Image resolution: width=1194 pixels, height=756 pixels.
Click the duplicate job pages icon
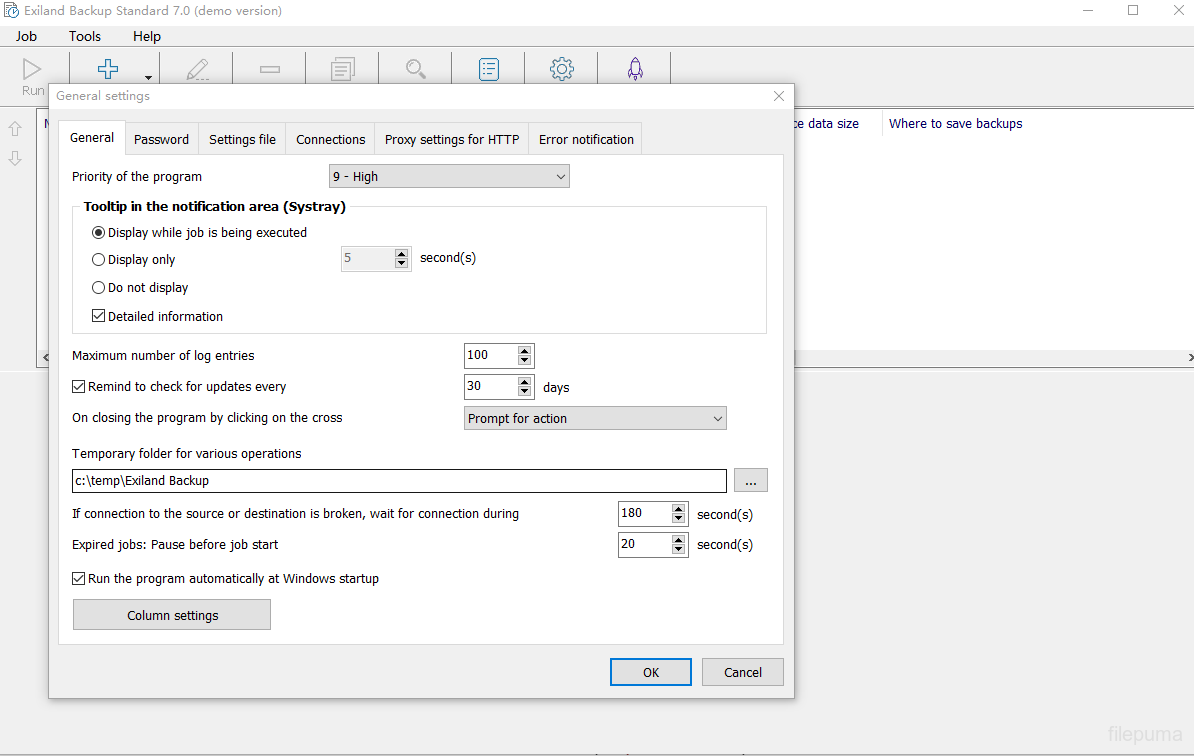(x=343, y=69)
